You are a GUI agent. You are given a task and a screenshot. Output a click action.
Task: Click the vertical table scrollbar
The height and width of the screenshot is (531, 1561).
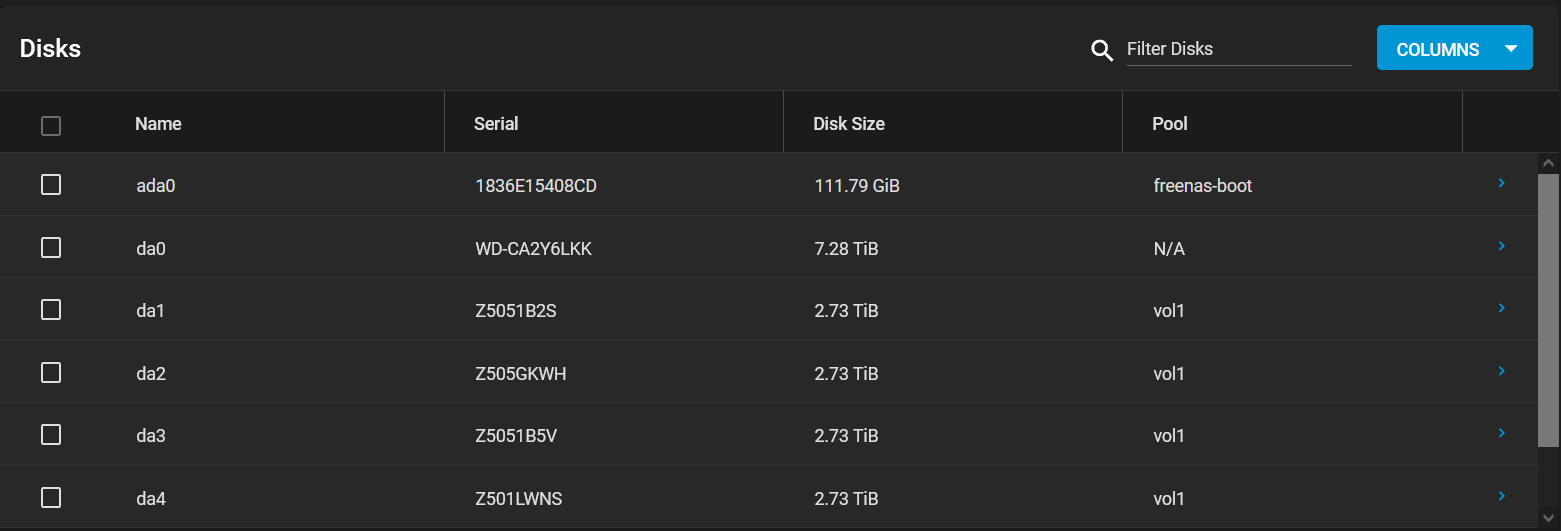tap(1548, 310)
